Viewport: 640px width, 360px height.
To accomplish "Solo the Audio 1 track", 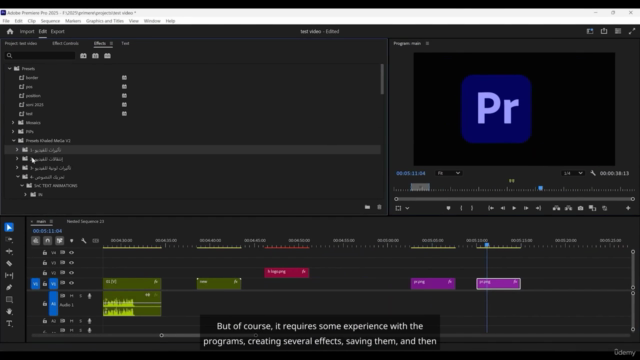I will tap(80, 296).
